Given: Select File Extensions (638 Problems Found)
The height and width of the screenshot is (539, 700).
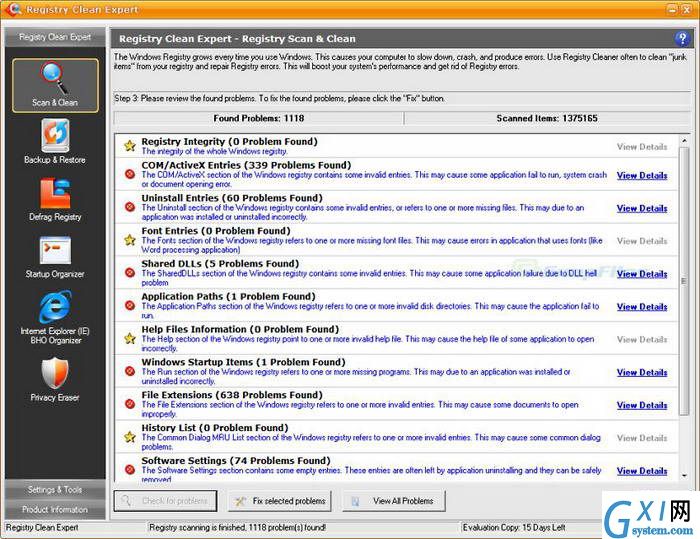Looking at the screenshot, I should 232,395.
